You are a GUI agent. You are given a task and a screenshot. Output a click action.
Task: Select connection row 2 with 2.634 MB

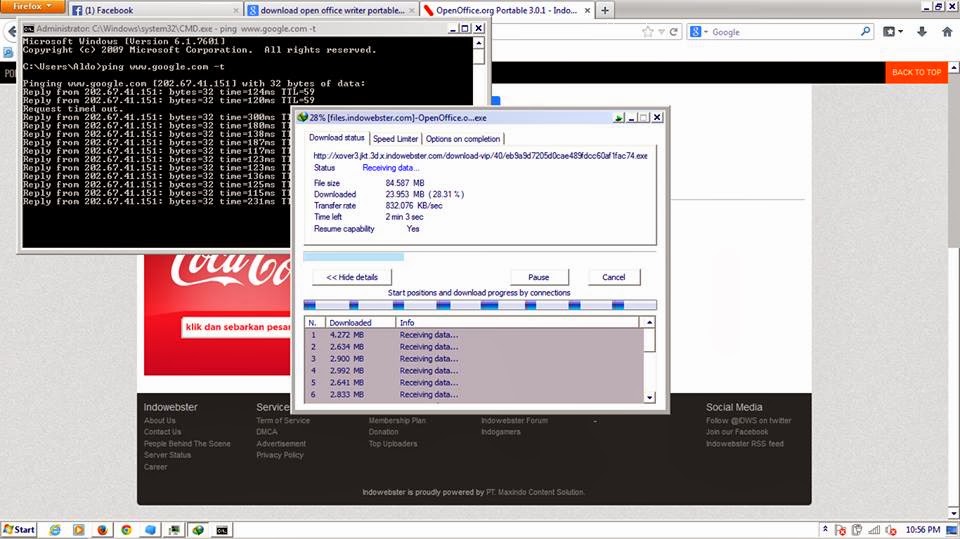coord(474,347)
